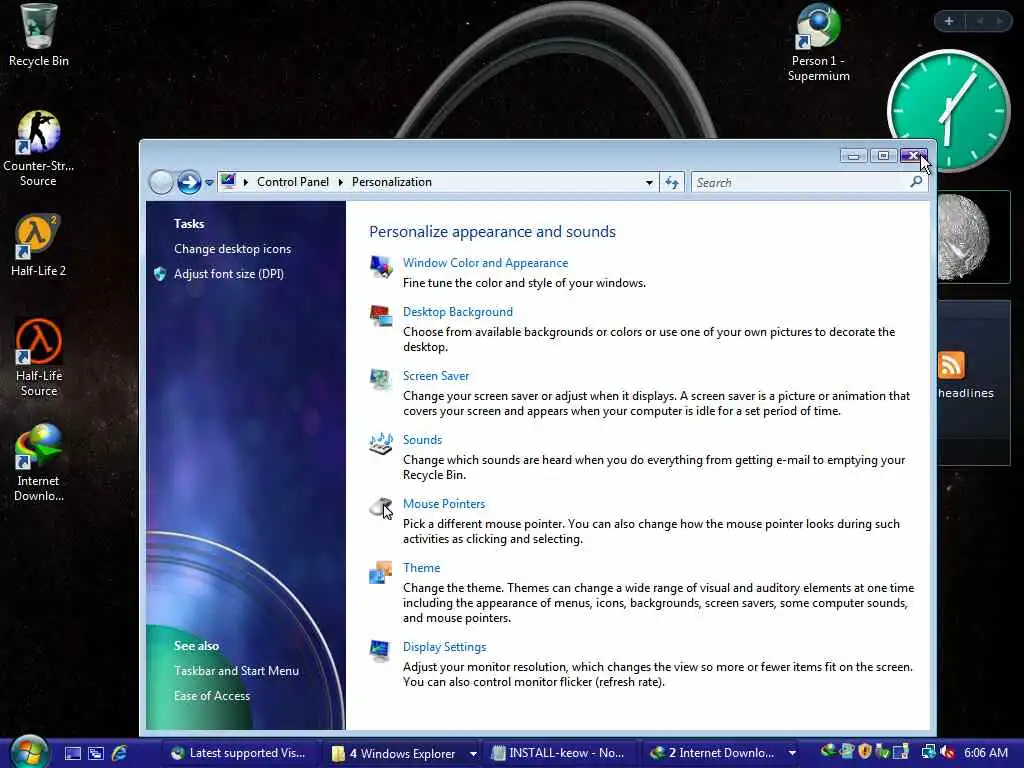
Task: Open Taskbar and Start Menu link
Action: [x=236, y=671]
